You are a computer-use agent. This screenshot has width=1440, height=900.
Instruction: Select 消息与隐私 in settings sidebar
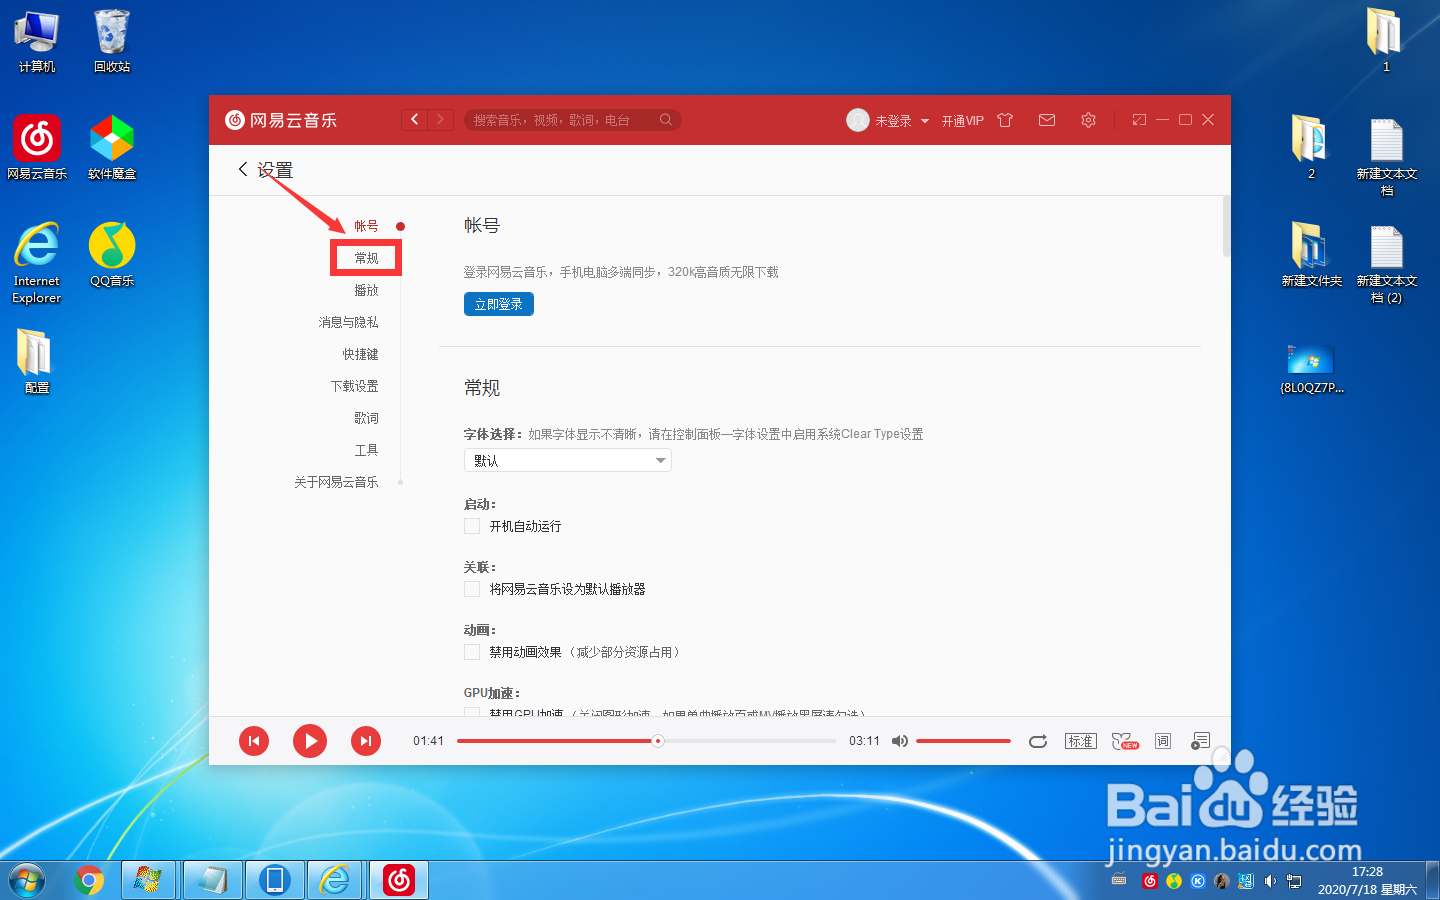coord(348,322)
